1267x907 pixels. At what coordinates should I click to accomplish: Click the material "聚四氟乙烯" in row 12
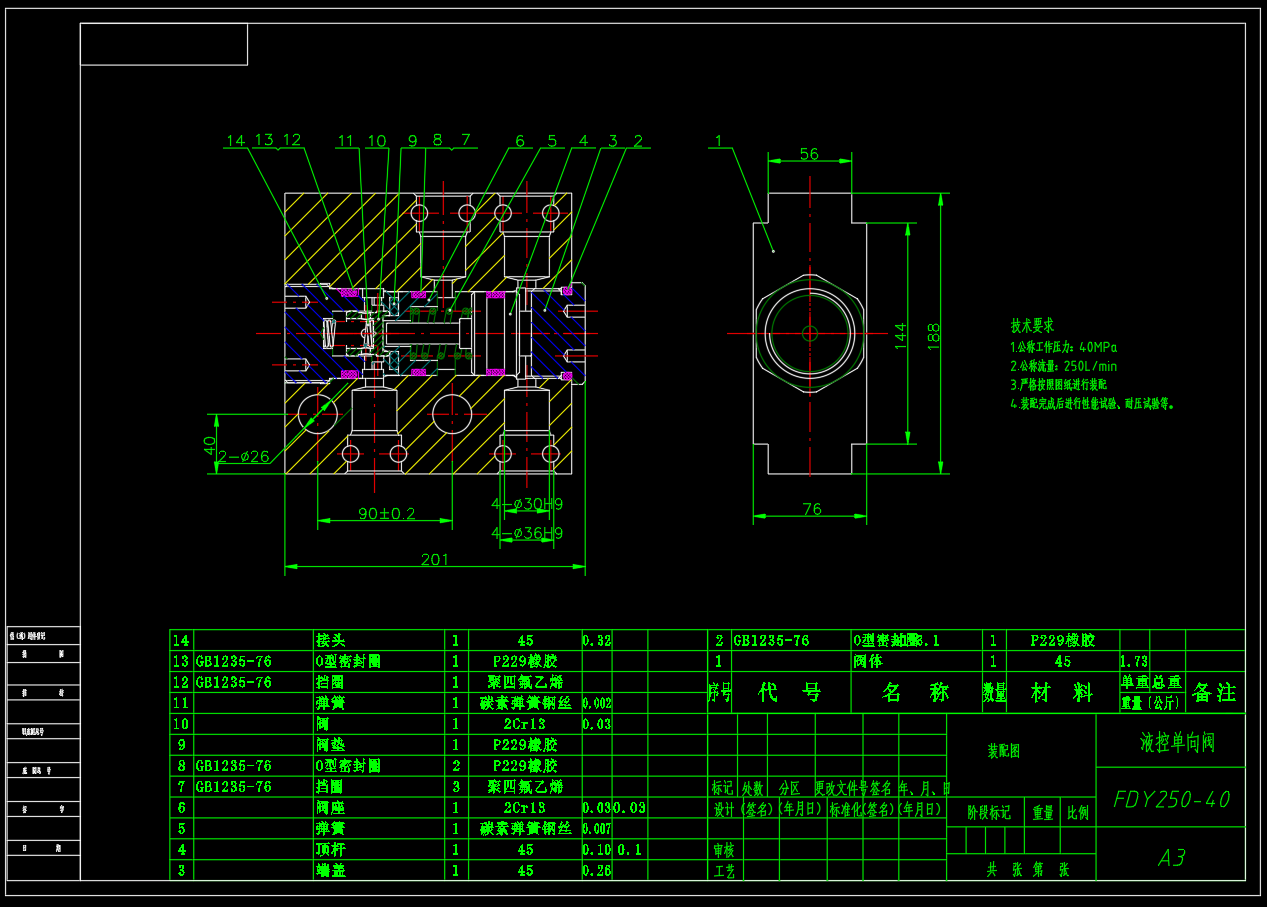pyautogui.click(x=526, y=682)
